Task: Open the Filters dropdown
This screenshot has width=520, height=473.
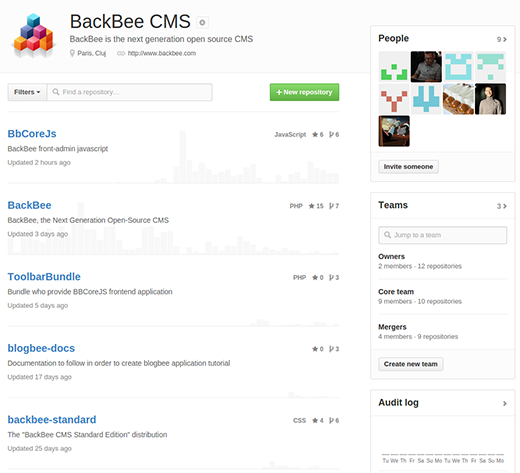Action: point(27,92)
